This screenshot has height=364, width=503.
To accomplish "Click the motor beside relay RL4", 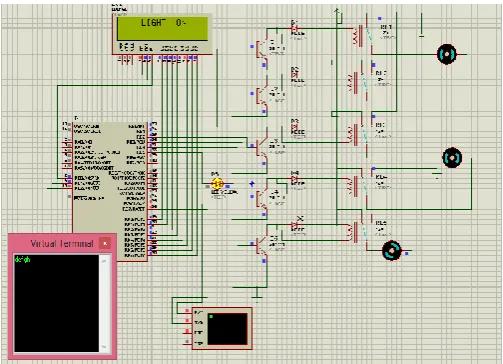I will pos(452,158).
